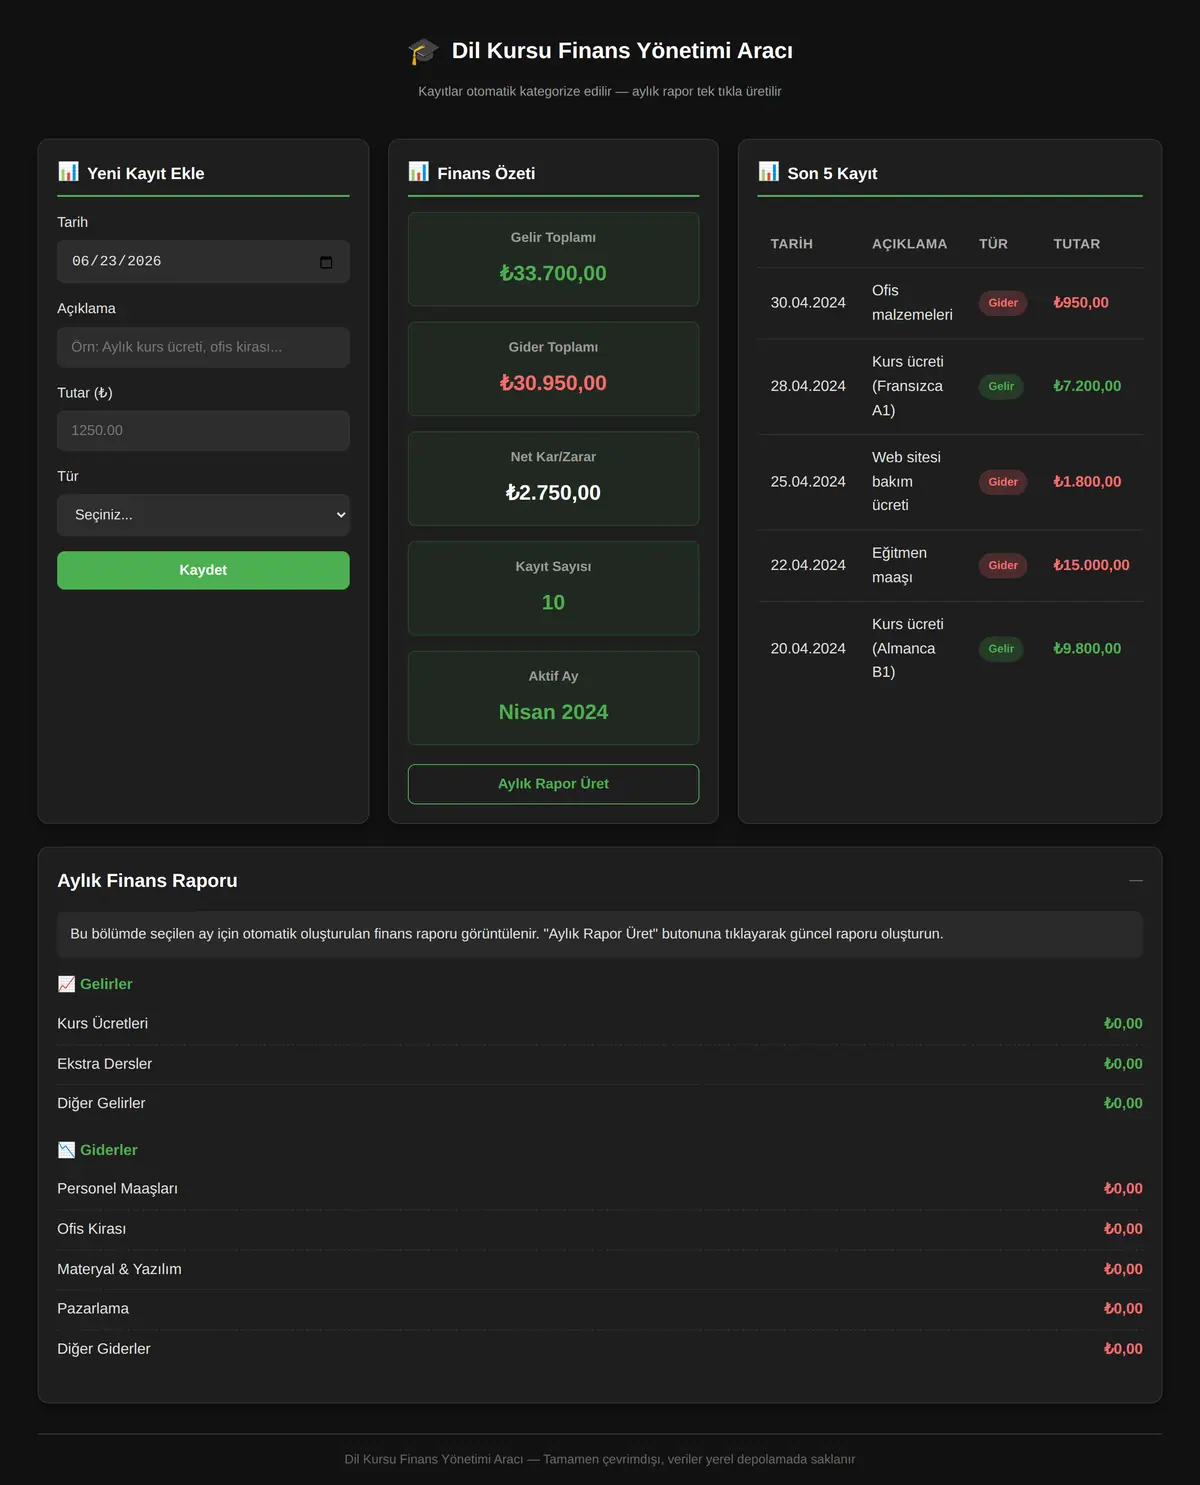This screenshot has height=1485, width=1200.
Task: Click the Net Kar/Zarar value ₺2.750,00
Action: [x=553, y=493]
